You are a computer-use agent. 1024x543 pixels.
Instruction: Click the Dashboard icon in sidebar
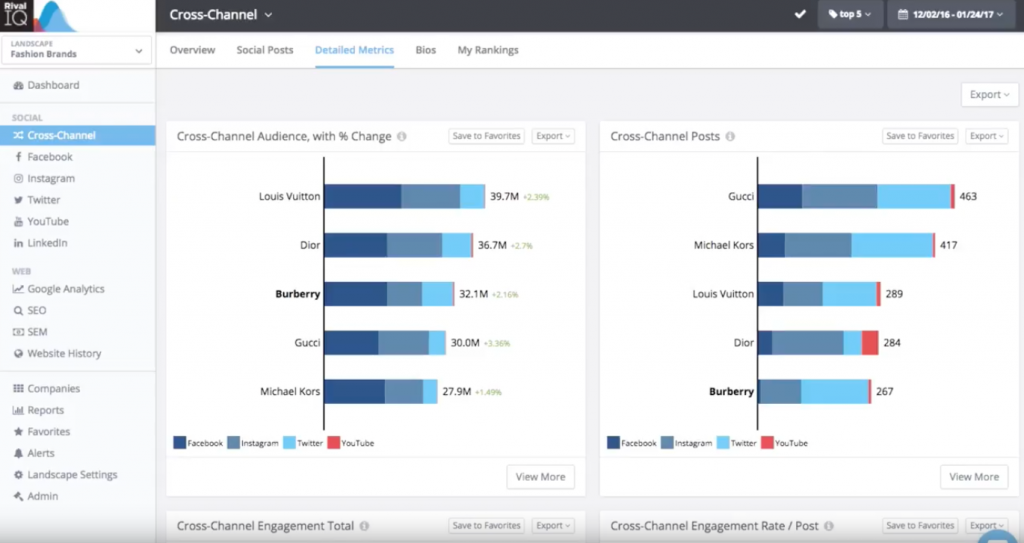pos(18,86)
